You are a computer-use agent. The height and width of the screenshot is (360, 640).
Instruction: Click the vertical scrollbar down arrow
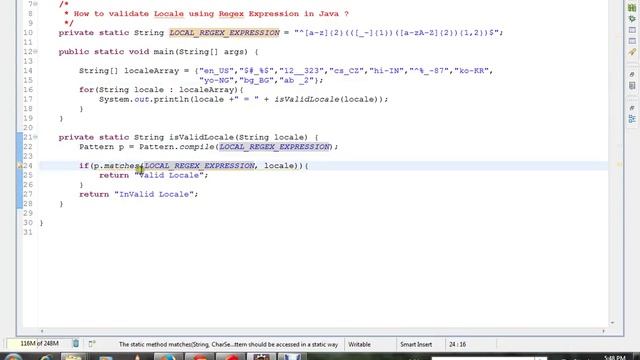(612, 323)
